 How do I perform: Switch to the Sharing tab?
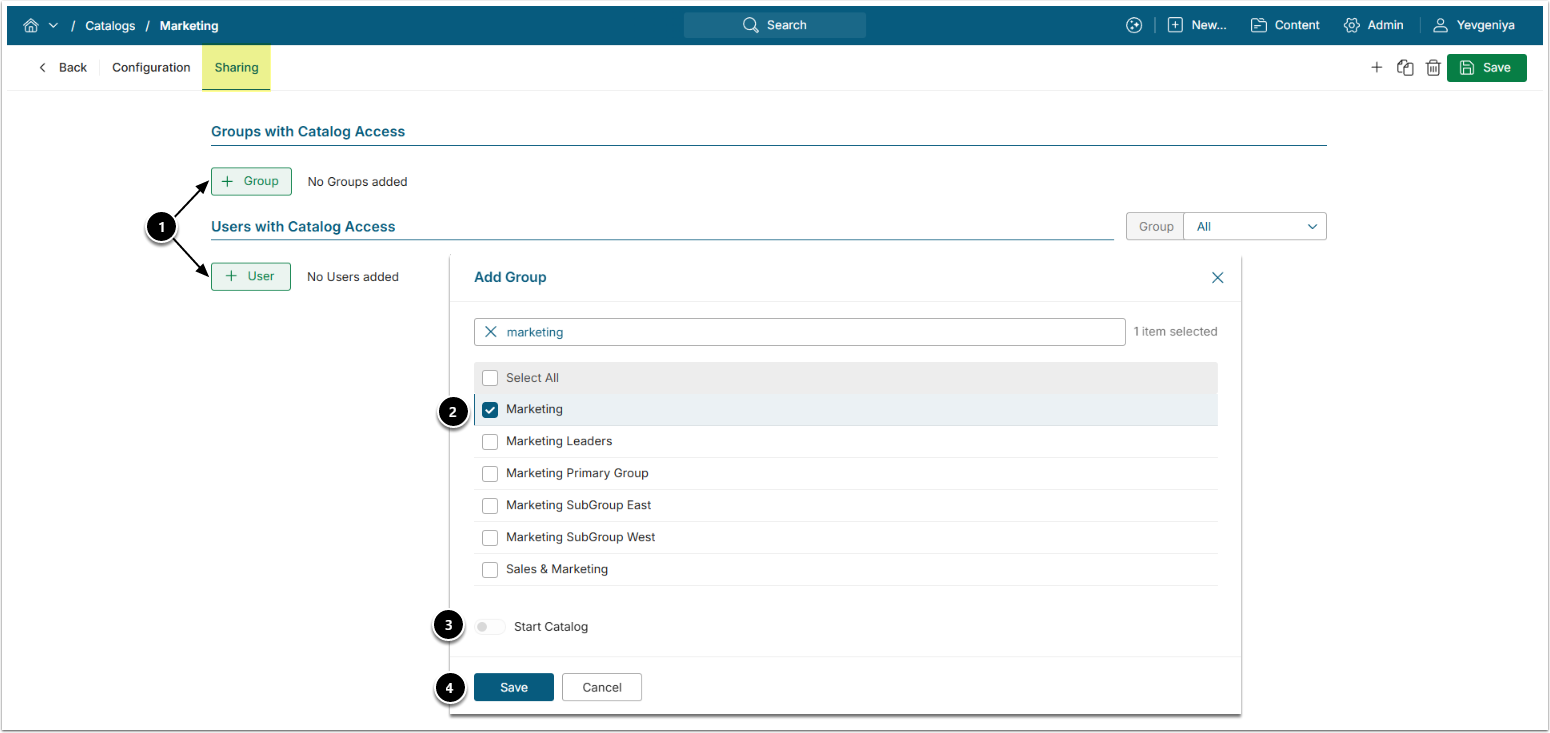236,68
